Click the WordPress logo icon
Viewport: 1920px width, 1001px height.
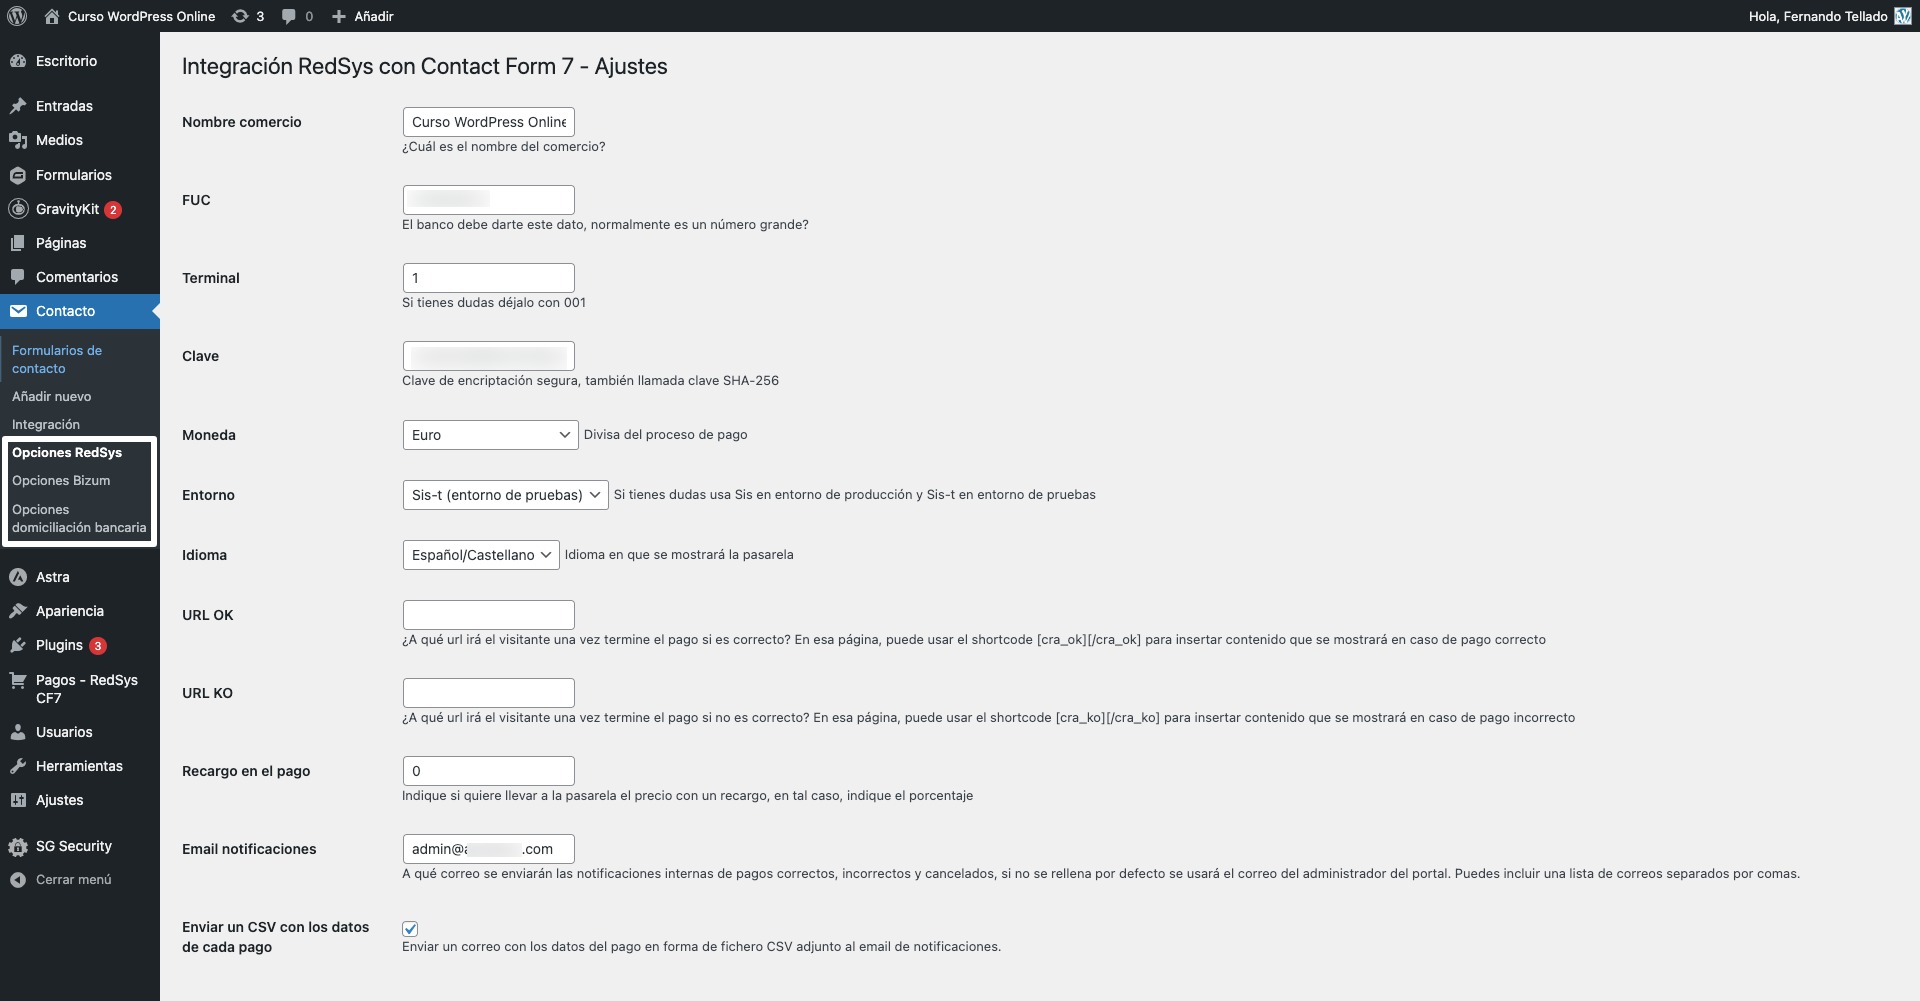(x=17, y=16)
